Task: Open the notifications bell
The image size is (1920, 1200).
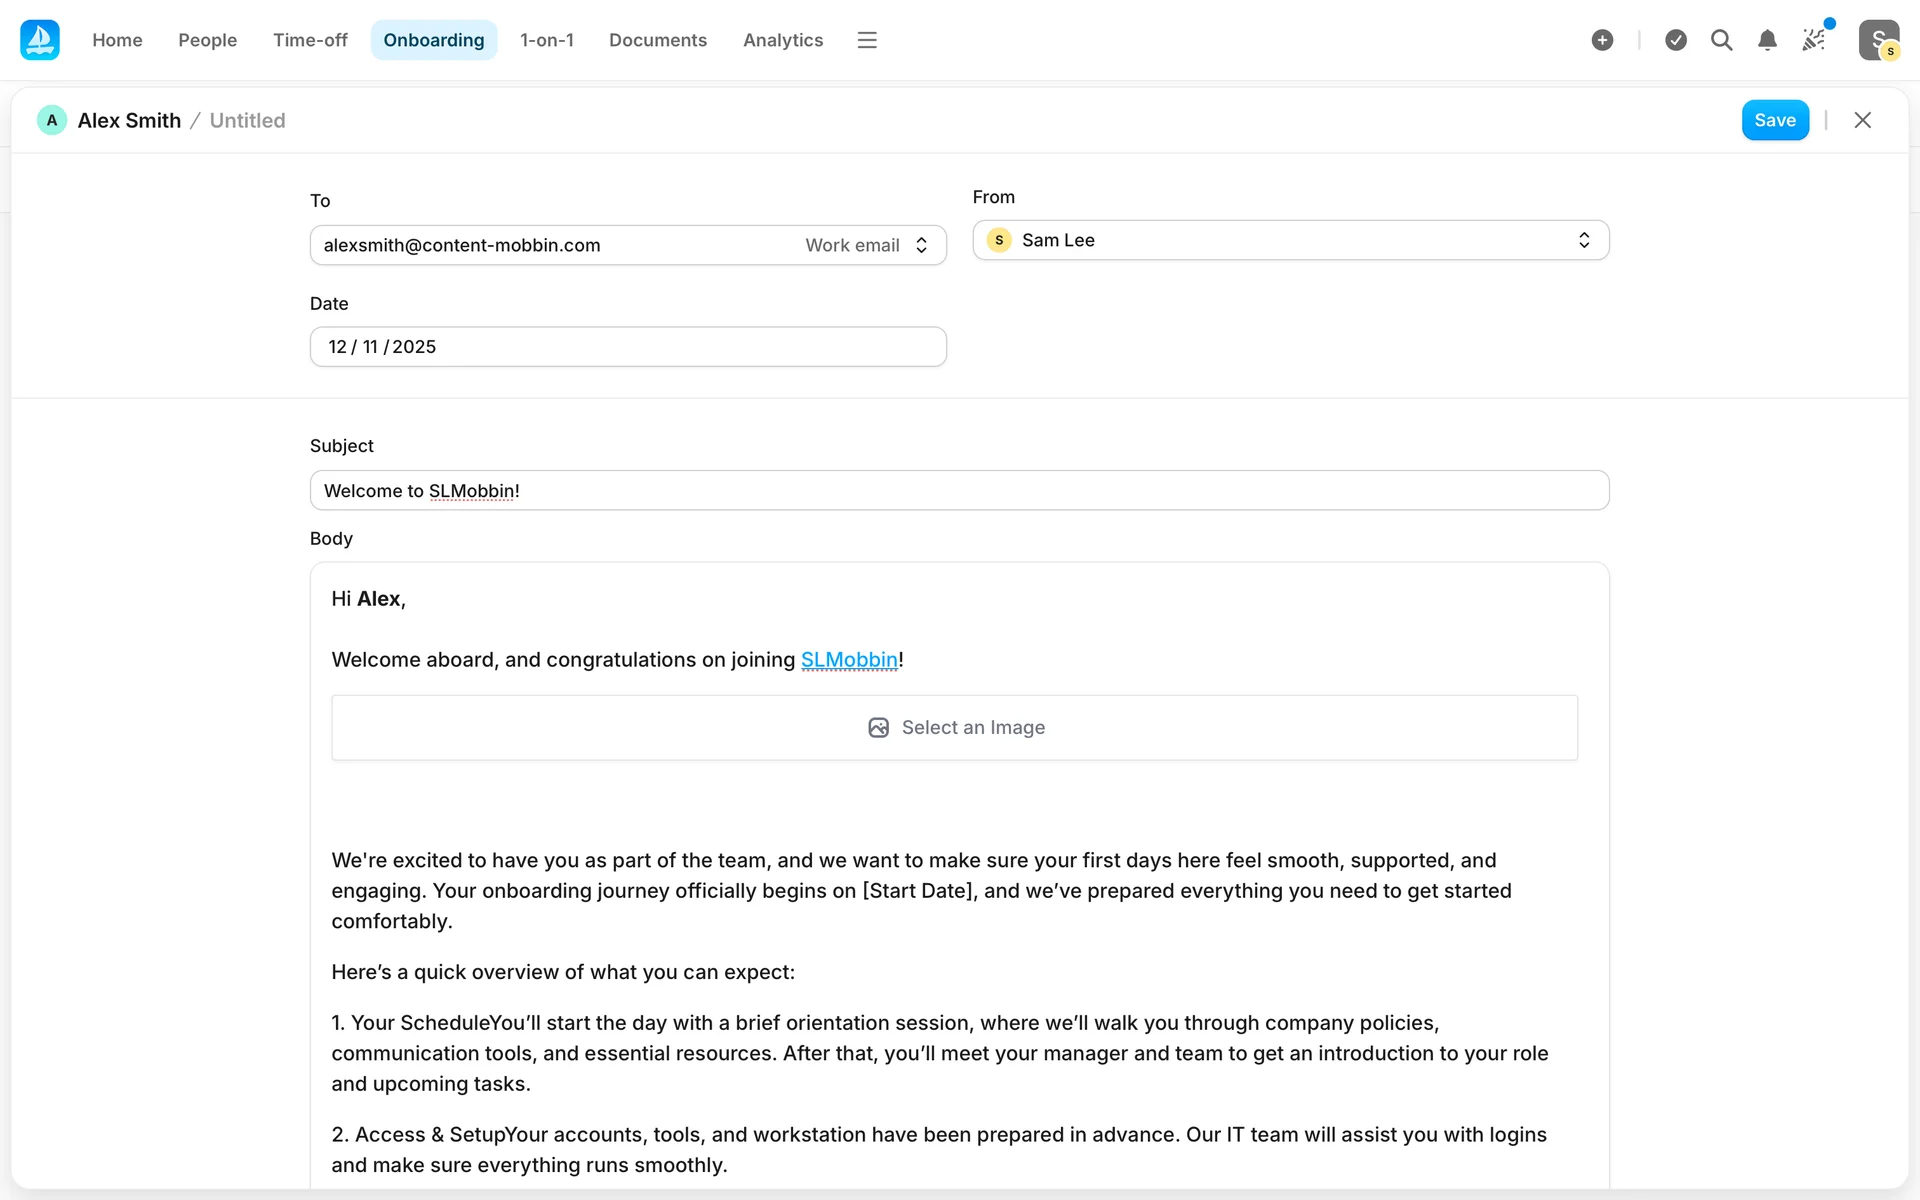Action: [1767, 40]
